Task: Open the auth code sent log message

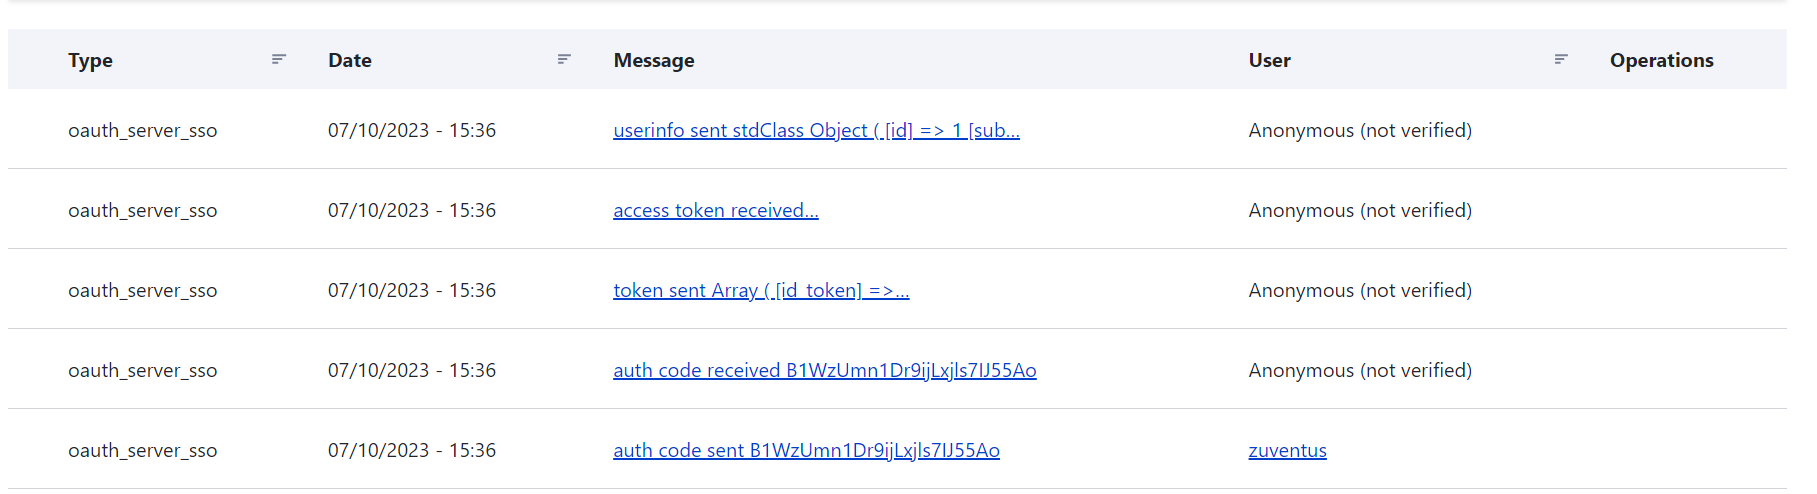Action: point(806,451)
